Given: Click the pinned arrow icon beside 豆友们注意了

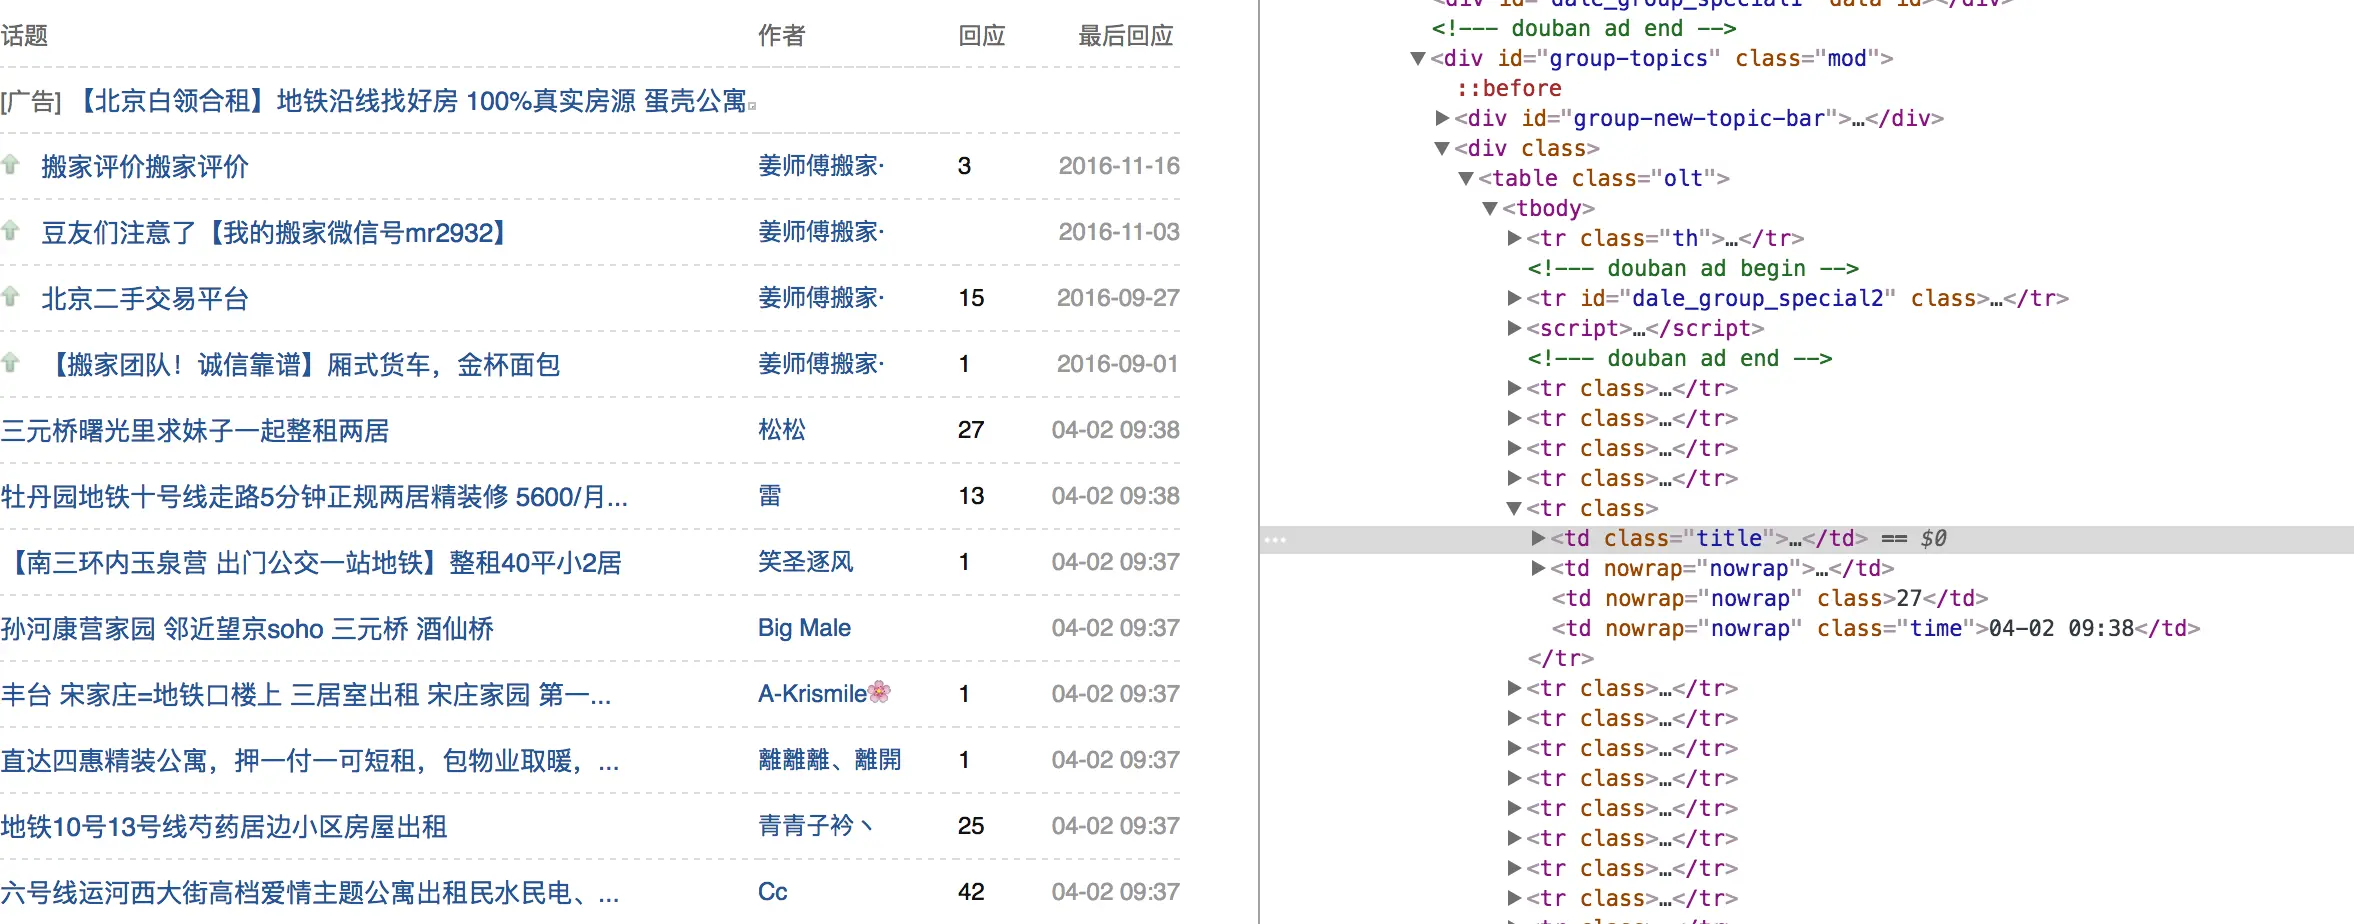Looking at the screenshot, I should pyautogui.click(x=11, y=230).
